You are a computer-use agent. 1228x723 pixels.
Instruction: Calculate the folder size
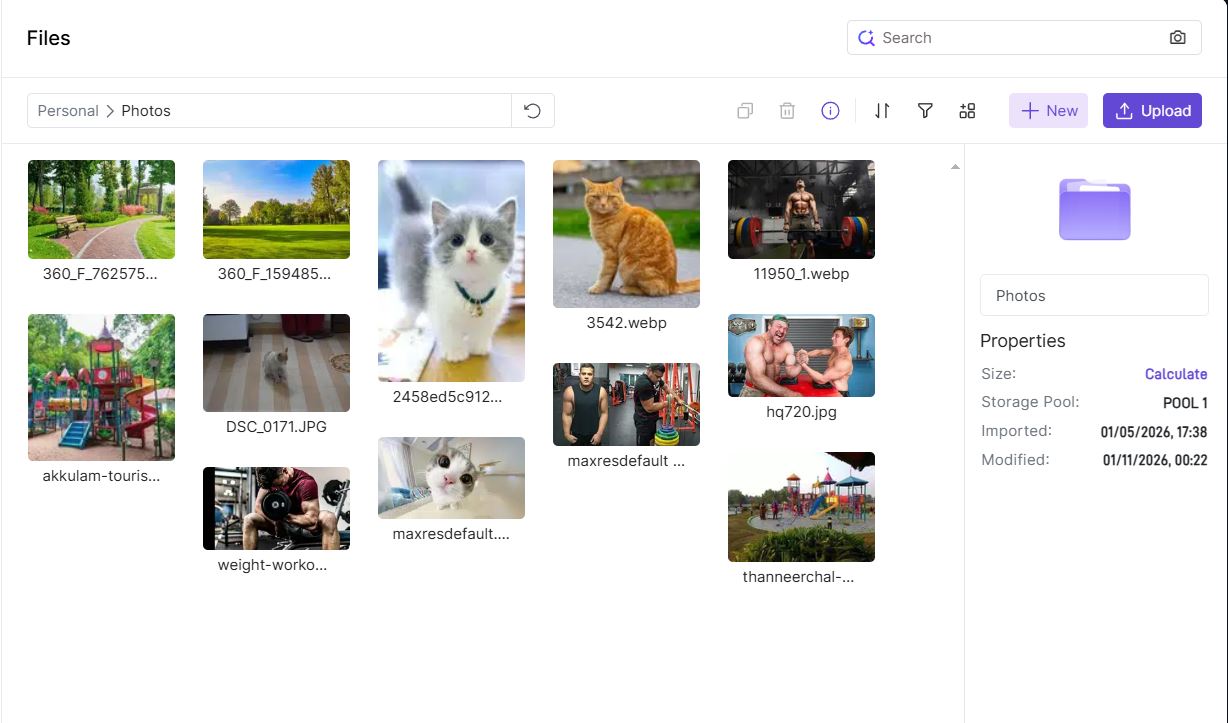click(x=1175, y=374)
